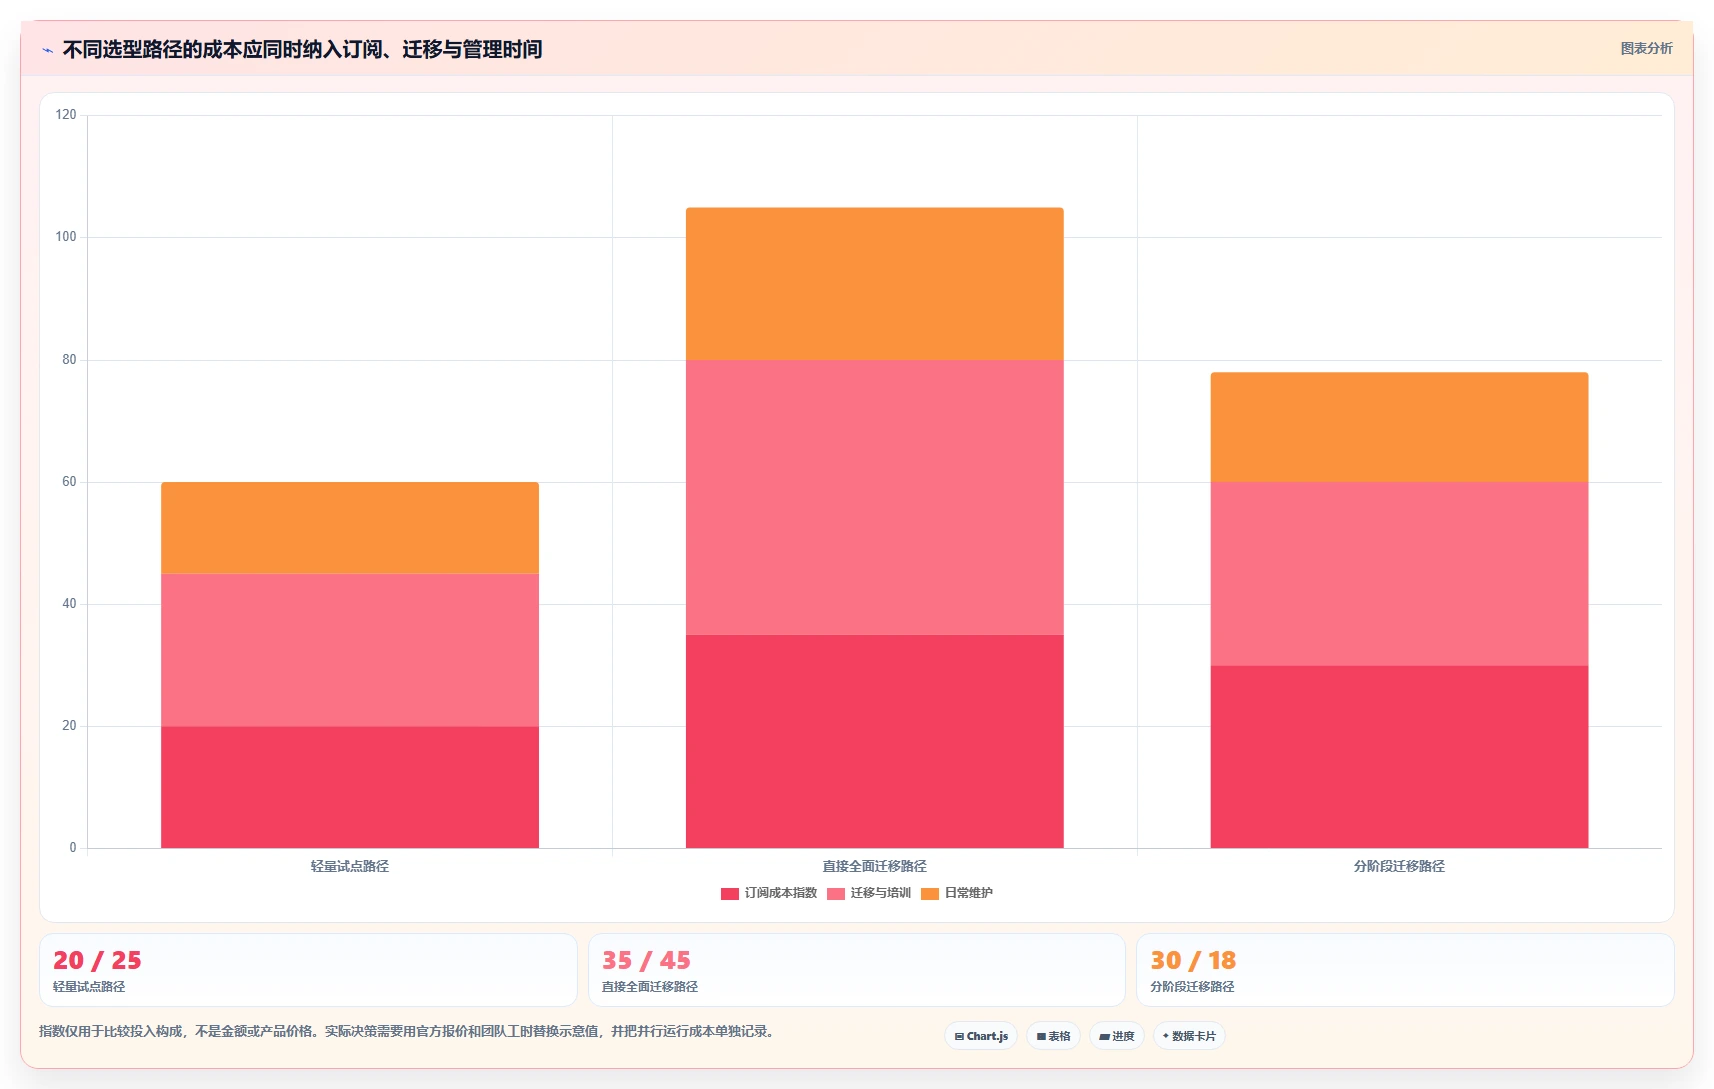Click 分阶段迁移路径 orange top segment

[1399, 427]
